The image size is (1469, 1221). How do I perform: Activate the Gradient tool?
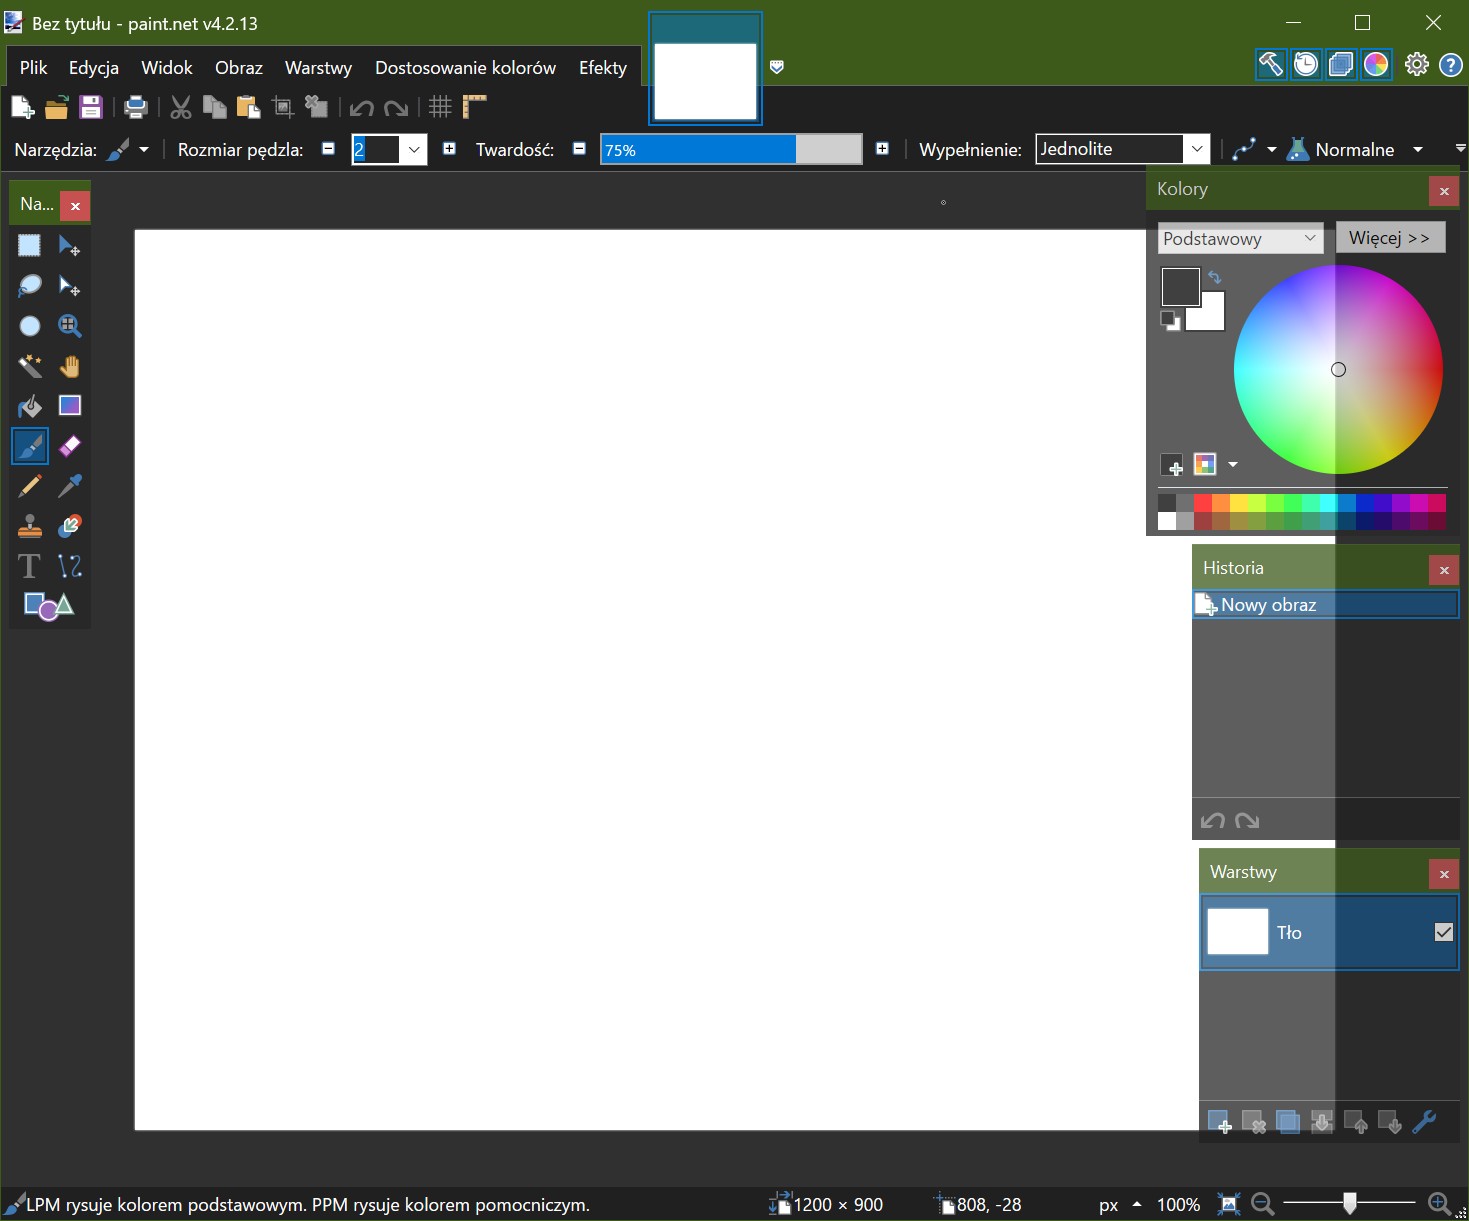[x=69, y=405]
